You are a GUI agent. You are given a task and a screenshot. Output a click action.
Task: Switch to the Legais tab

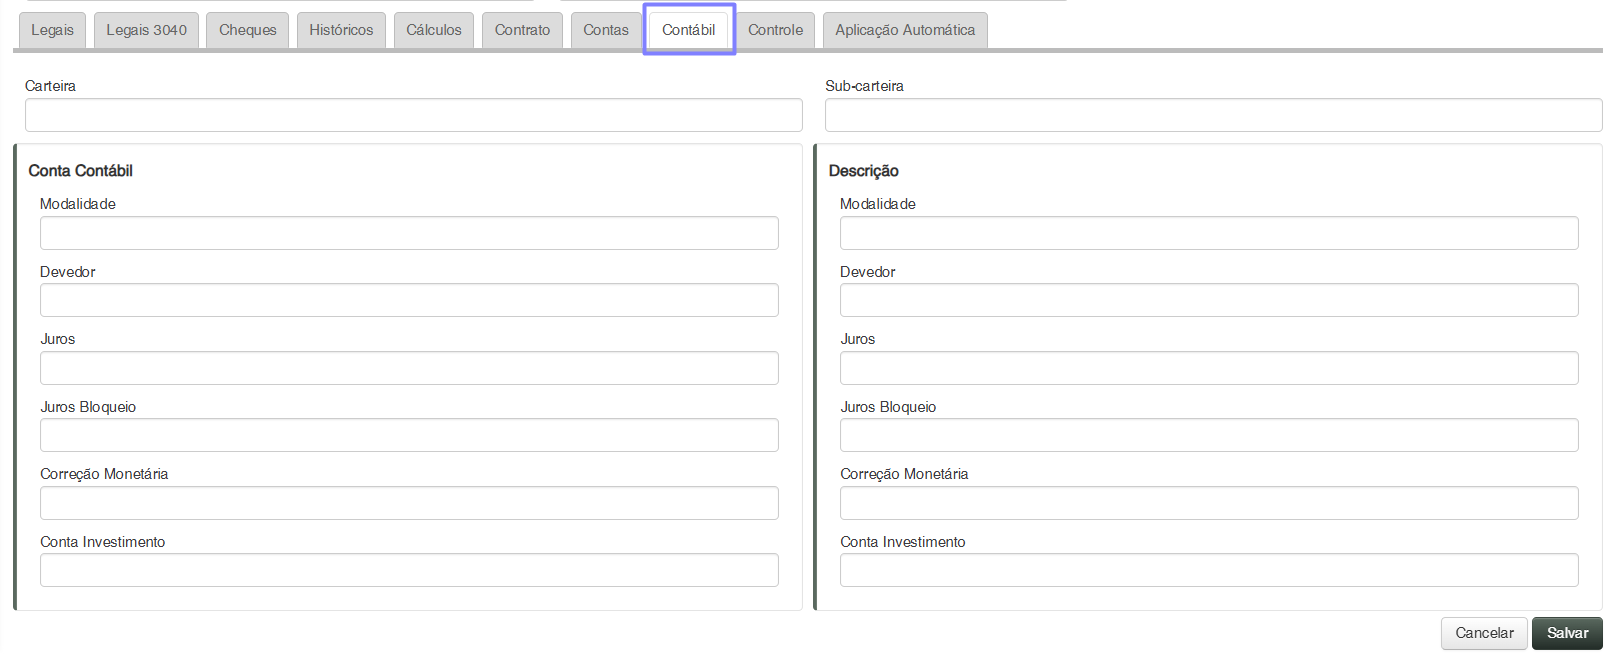[x=52, y=30]
